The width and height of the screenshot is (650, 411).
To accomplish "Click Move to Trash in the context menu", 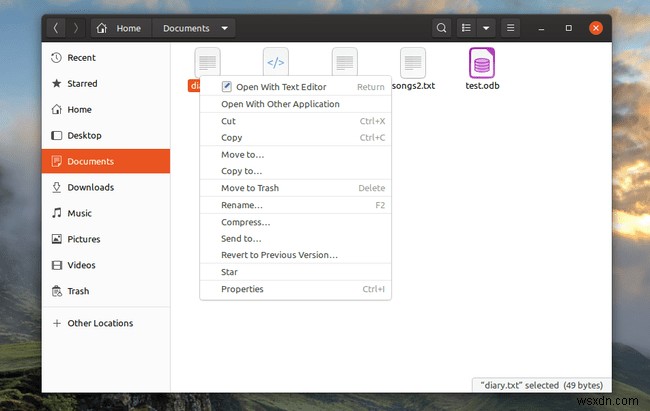I will pos(249,188).
